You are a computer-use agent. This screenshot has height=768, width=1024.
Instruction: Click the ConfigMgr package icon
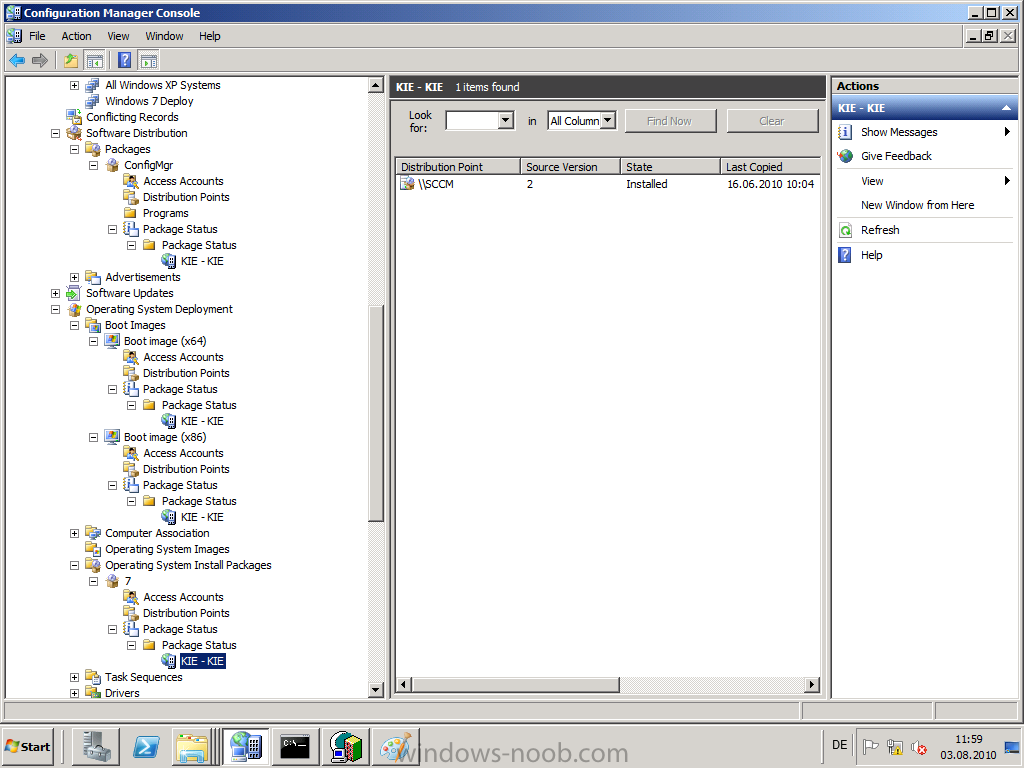pyautogui.click(x=112, y=165)
